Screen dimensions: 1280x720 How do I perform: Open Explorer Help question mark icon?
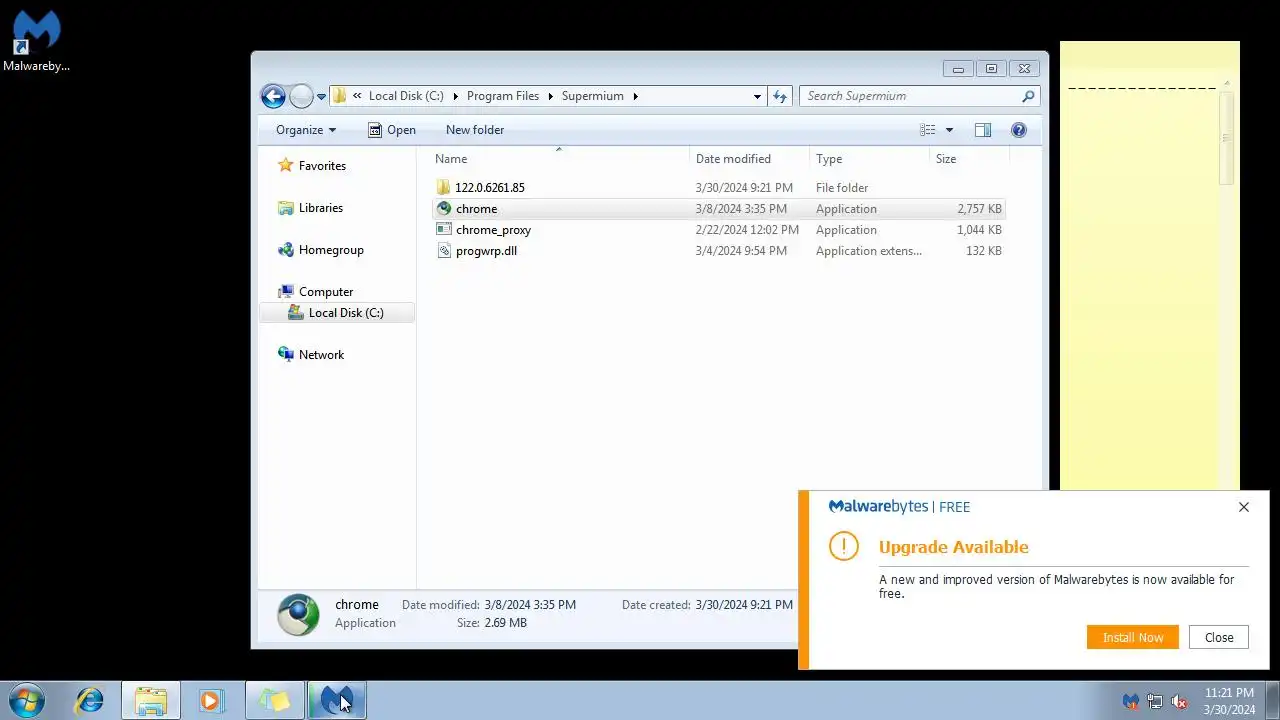[1019, 130]
